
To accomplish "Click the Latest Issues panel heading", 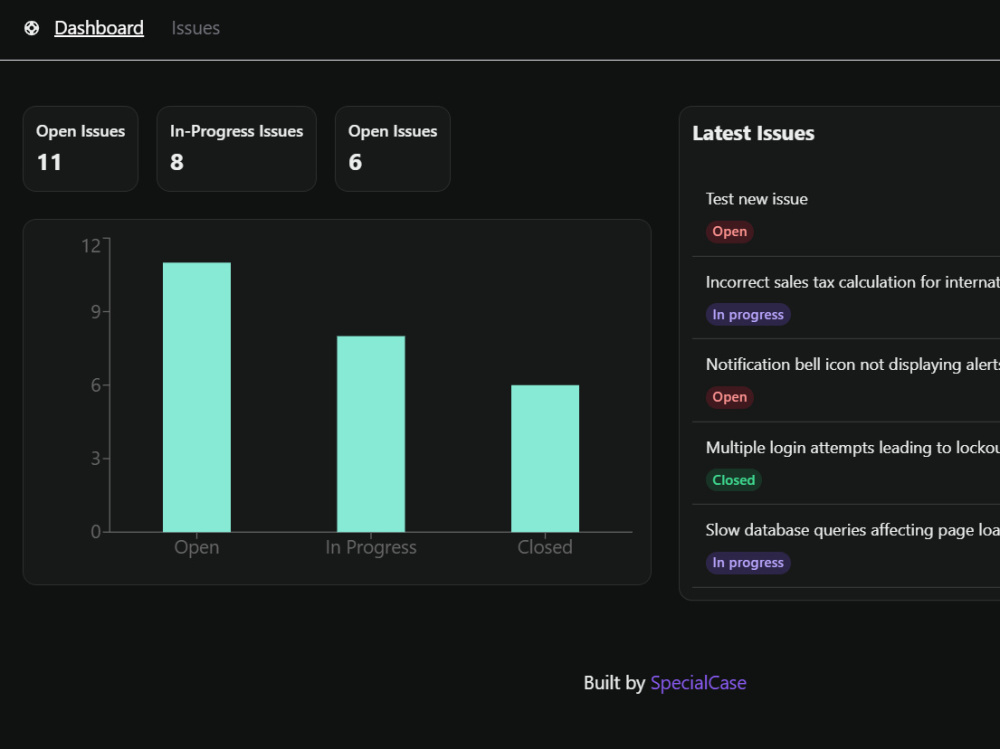I will pyautogui.click(x=753, y=133).
